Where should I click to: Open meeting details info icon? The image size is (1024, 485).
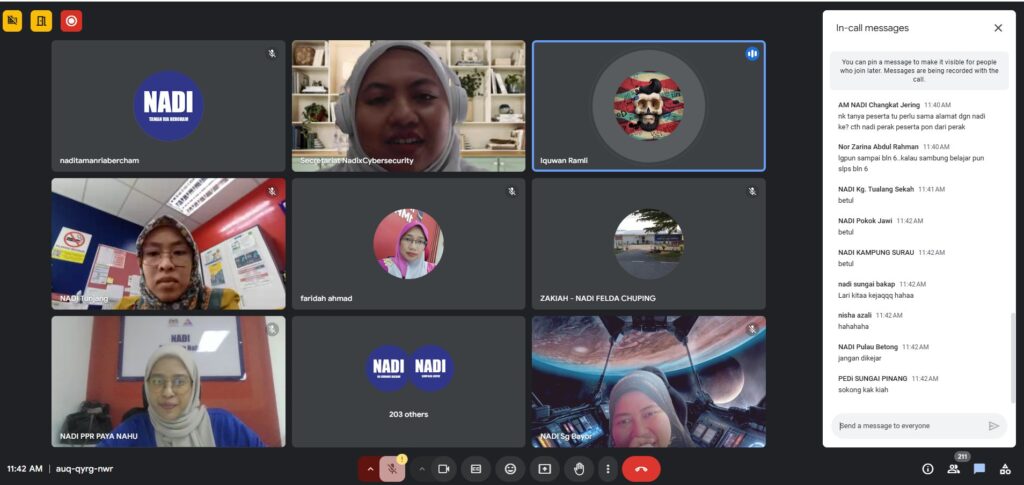coord(927,468)
